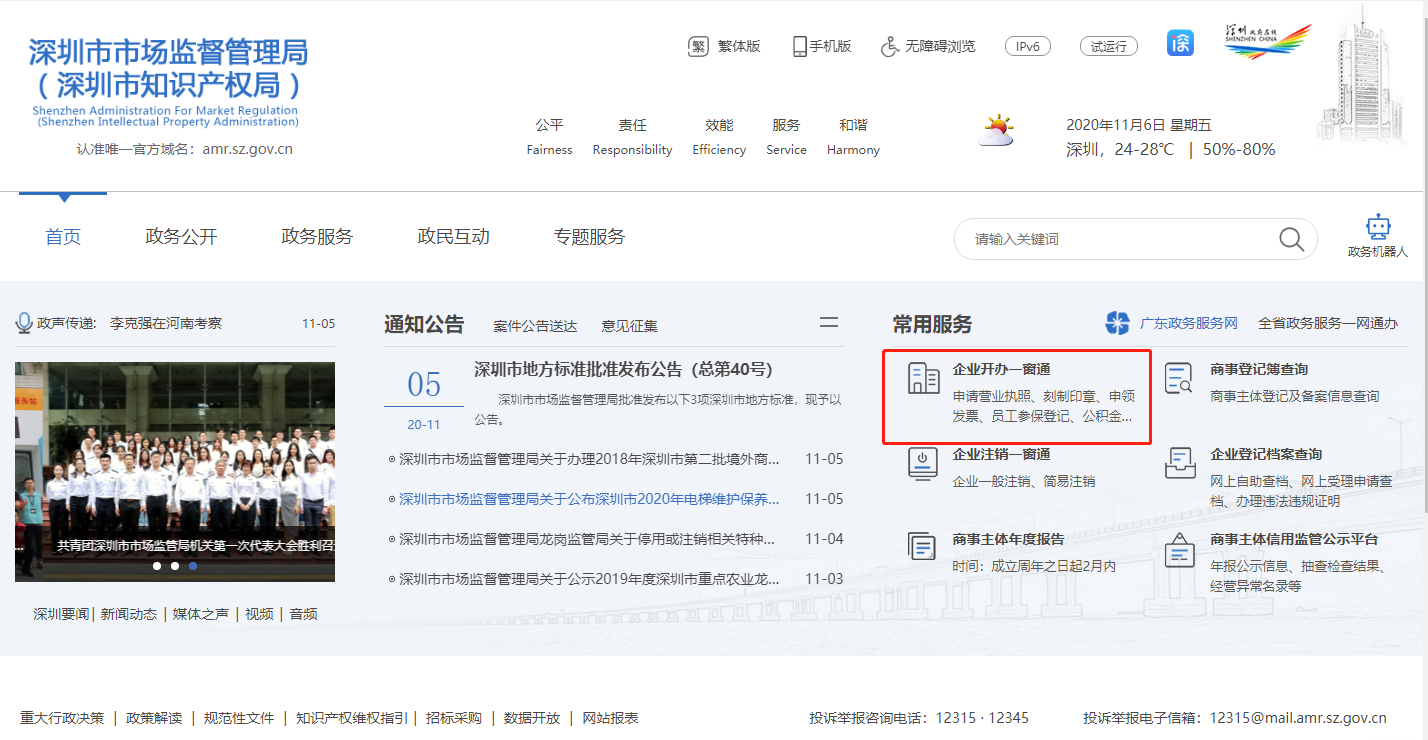The height and width of the screenshot is (740, 1428).
Task: Select the 意见征集 tab
Action: click(631, 324)
